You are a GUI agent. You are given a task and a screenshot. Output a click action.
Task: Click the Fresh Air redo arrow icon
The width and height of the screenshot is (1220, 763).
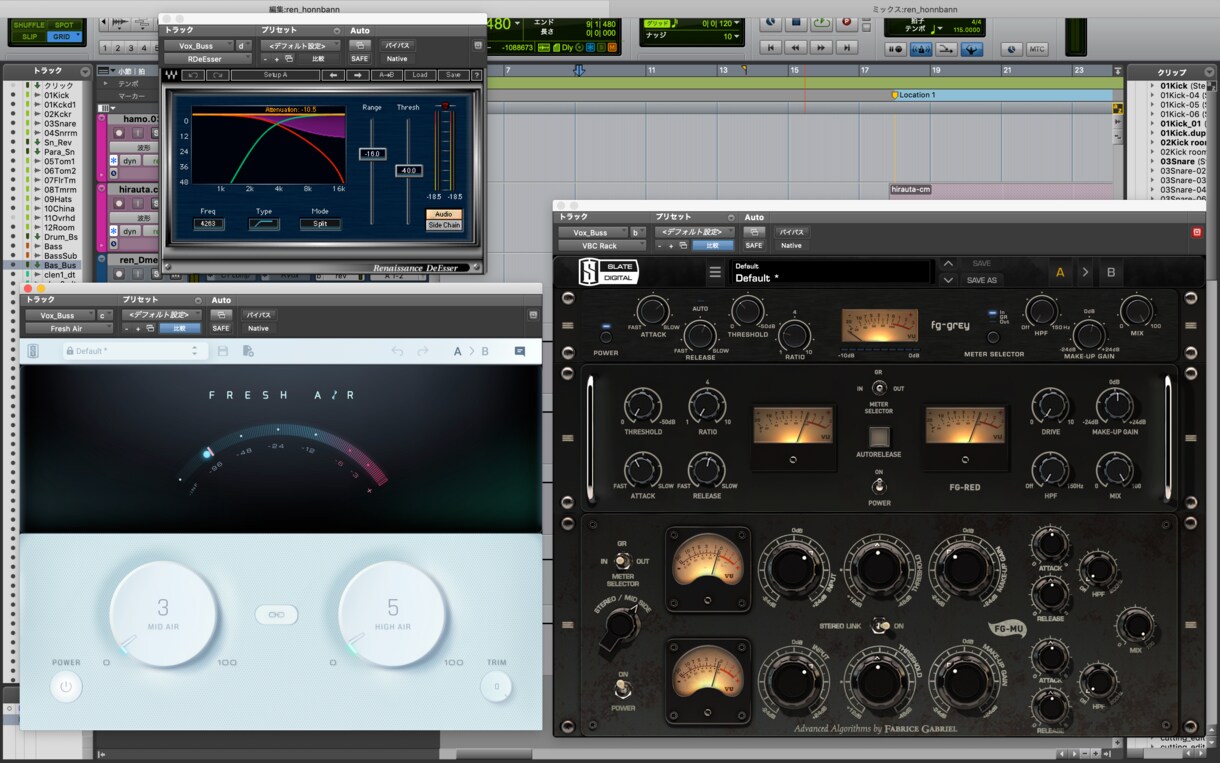coord(423,351)
